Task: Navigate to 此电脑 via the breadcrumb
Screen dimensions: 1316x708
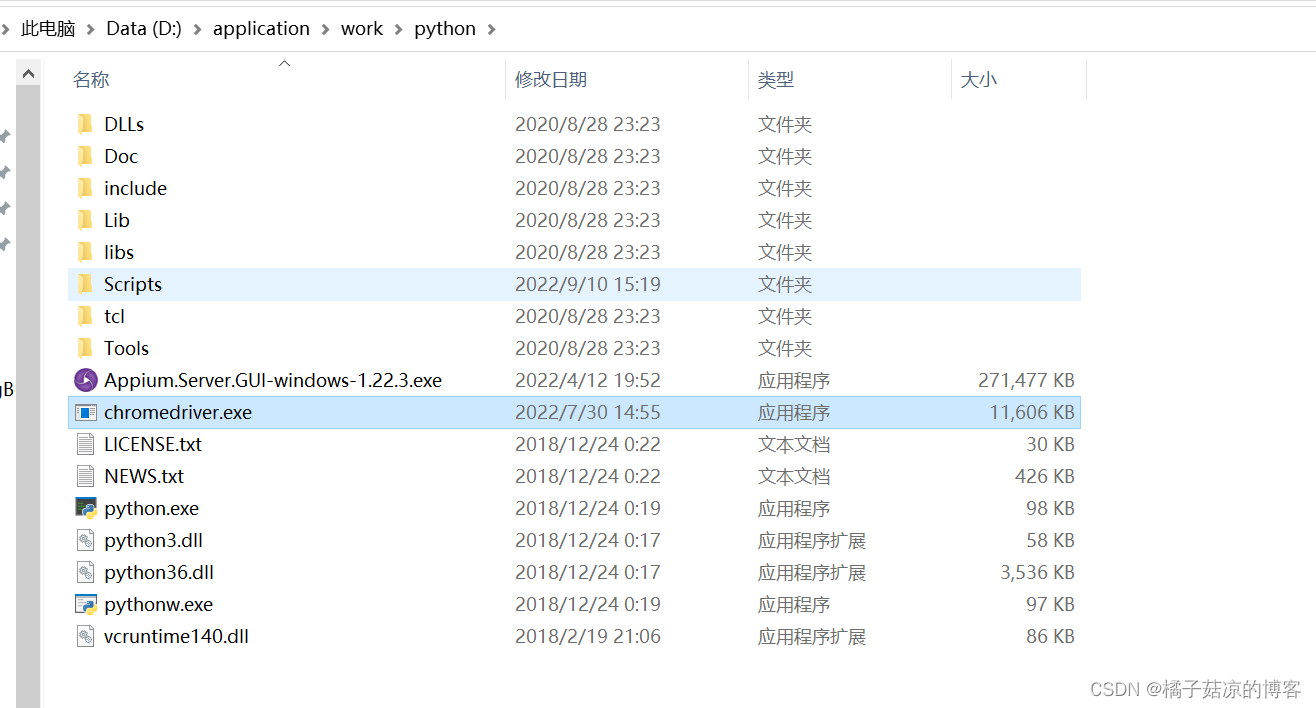Action: click(x=47, y=28)
